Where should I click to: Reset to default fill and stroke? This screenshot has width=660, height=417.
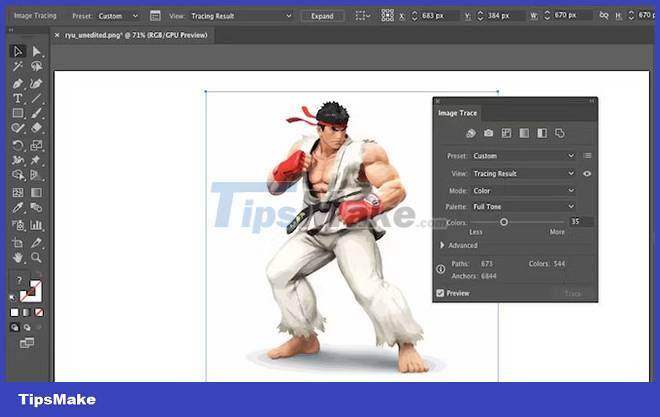[x=13, y=297]
